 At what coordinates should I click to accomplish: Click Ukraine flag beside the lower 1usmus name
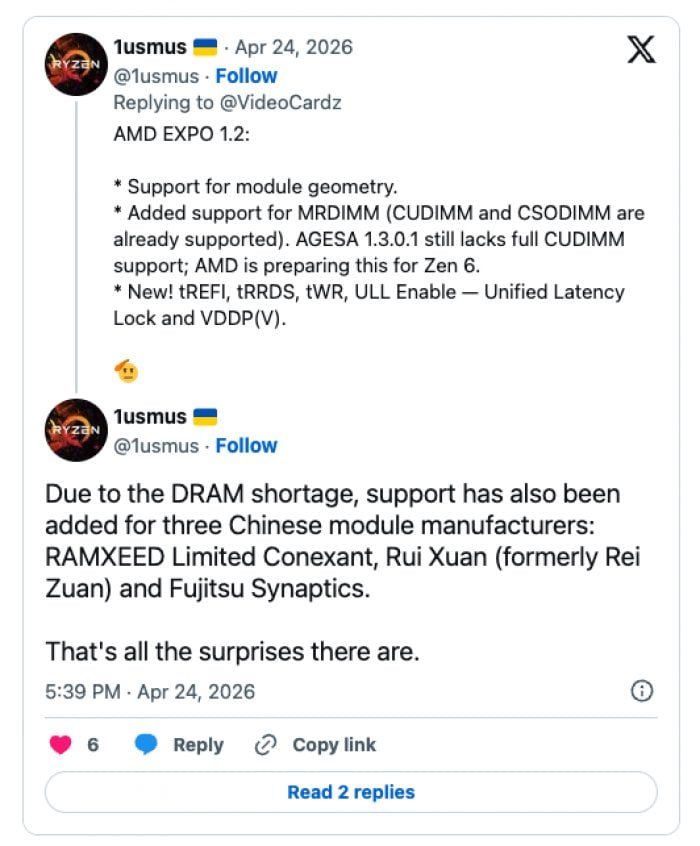(203, 417)
